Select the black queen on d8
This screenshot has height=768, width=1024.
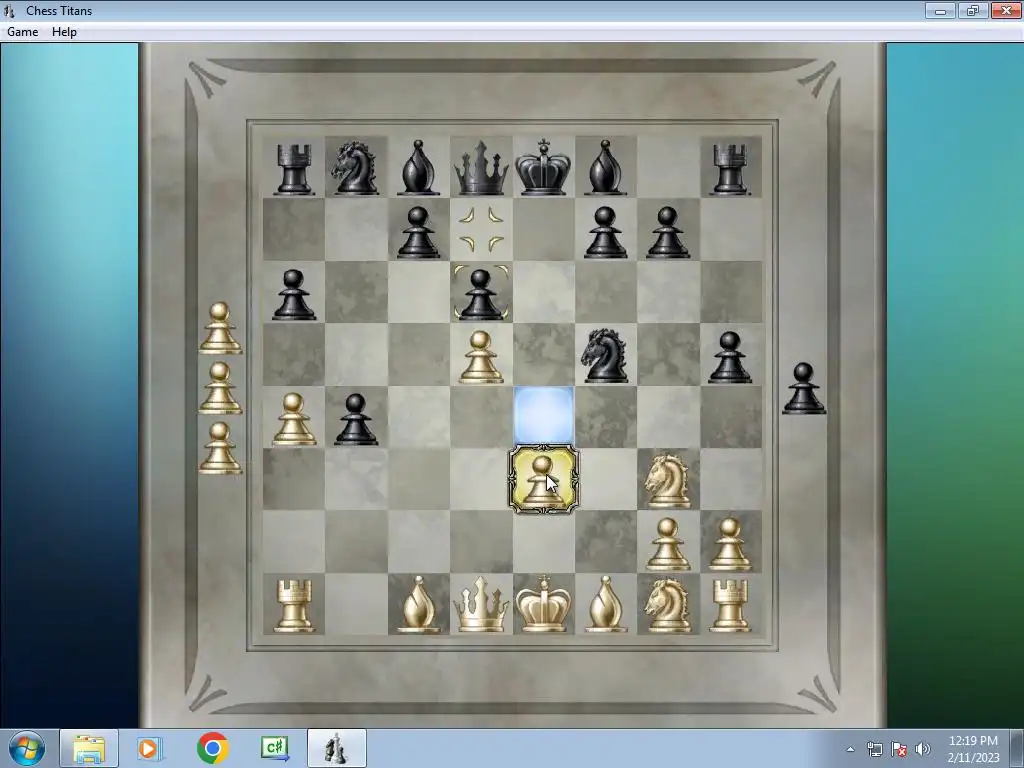pyautogui.click(x=481, y=170)
